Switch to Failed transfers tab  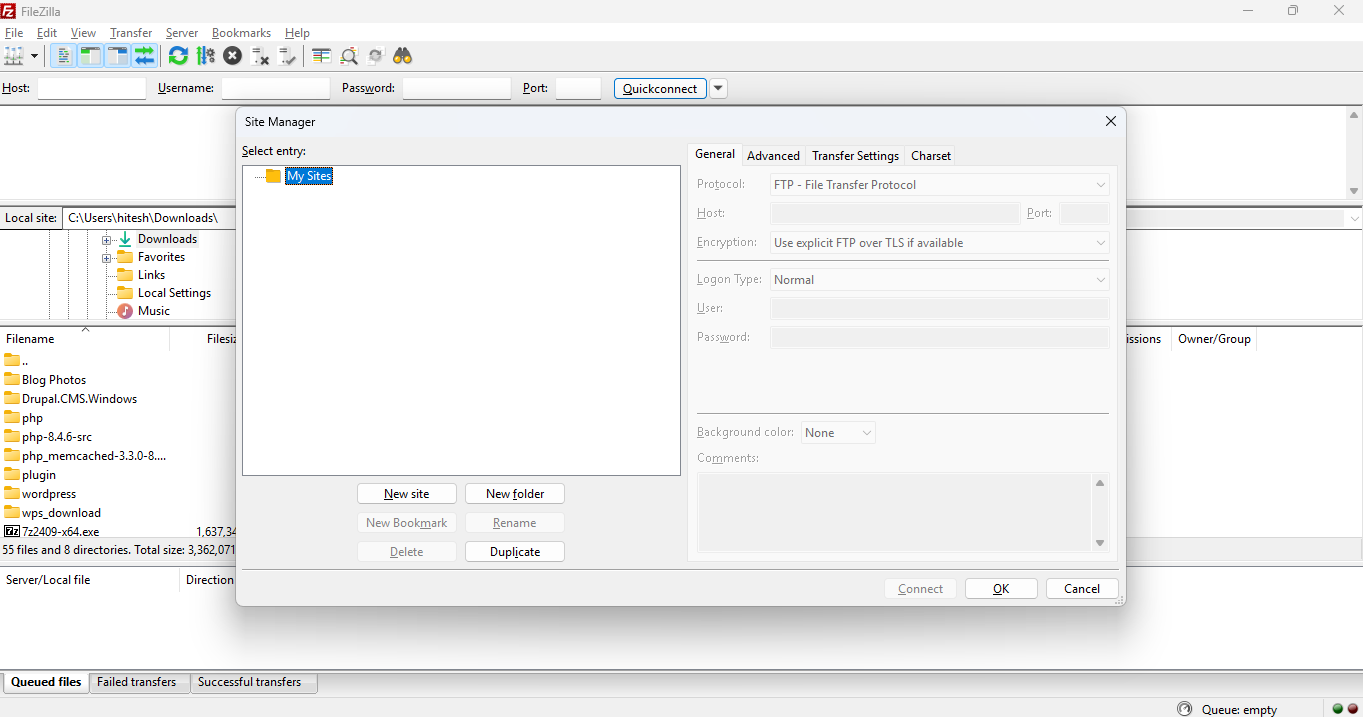coord(137,682)
